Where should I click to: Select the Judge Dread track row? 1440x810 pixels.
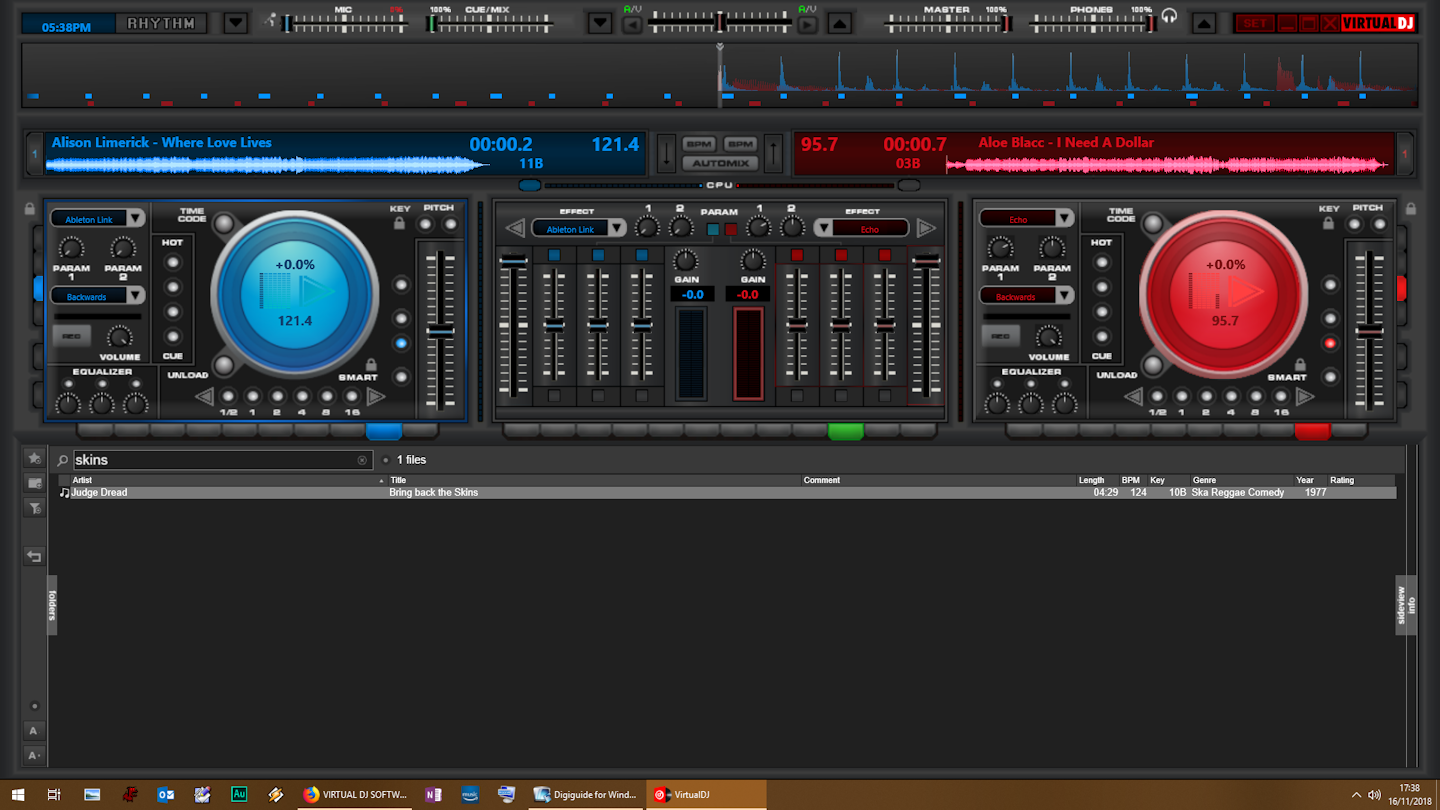click(x=726, y=492)
